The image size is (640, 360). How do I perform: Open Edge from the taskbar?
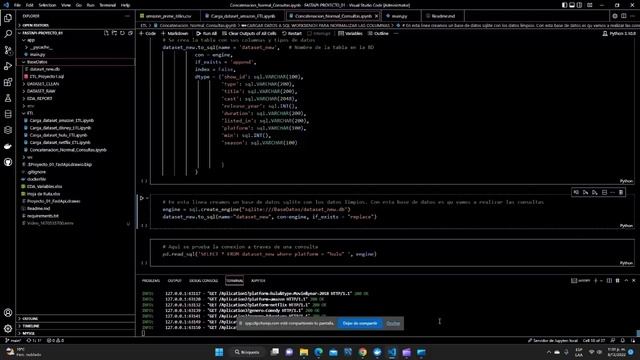pos(318,352)
